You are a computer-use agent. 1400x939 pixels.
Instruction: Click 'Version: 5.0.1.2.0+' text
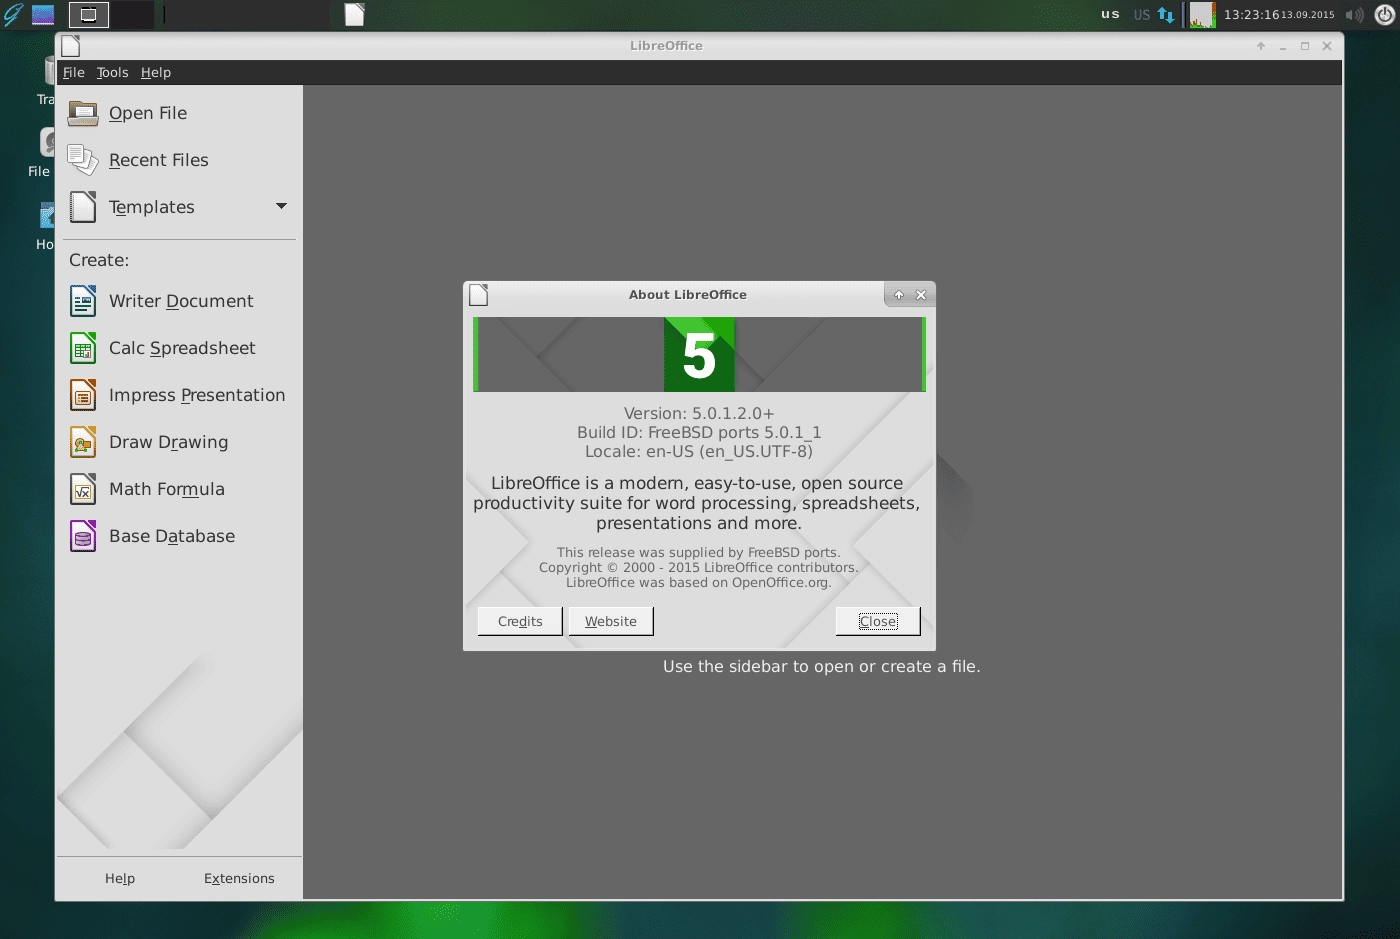click(x=699, y=413)
